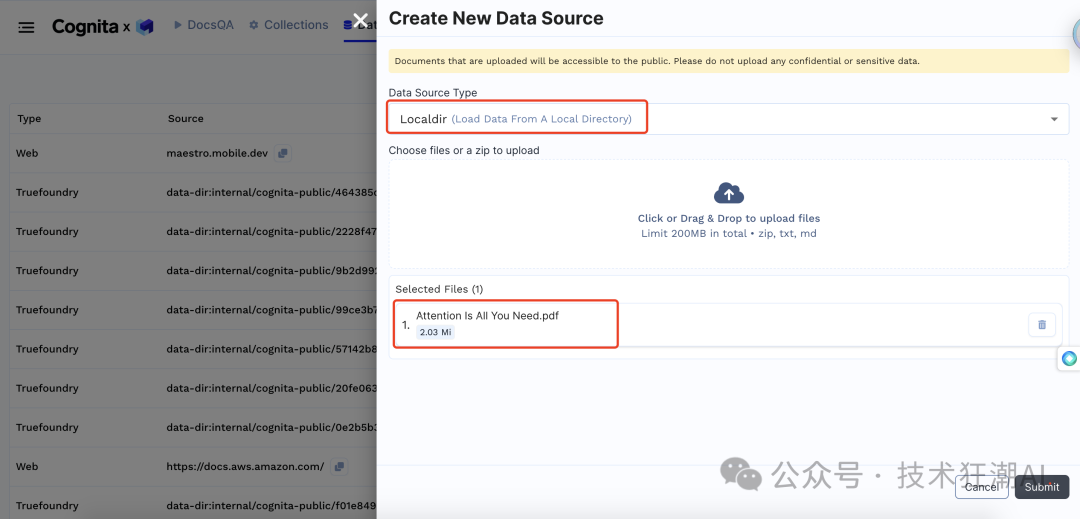The image size is (1080, 519).
Task: Click the Cognita cube logo icon
Action: click(x=145, y=27)
